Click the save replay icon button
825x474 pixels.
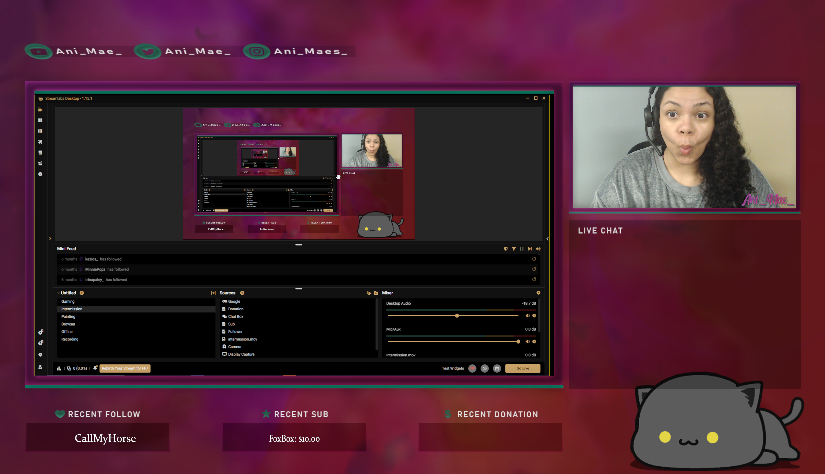point(497,368)
